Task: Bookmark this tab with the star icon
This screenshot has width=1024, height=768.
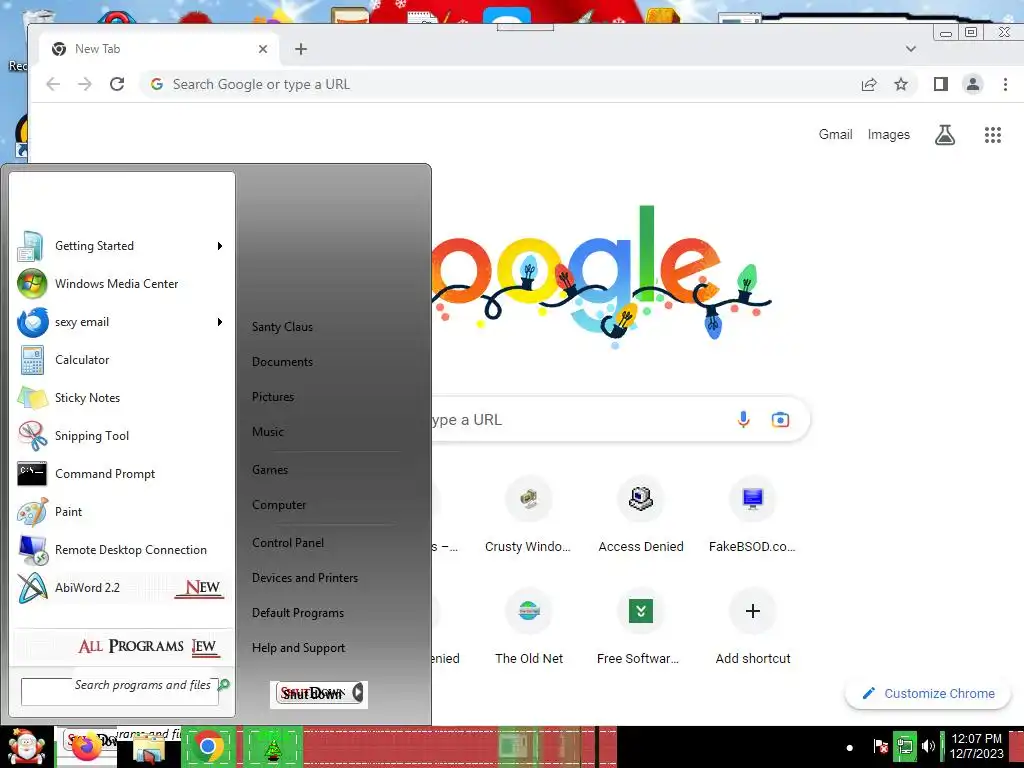Action: [x=901, y=84]
